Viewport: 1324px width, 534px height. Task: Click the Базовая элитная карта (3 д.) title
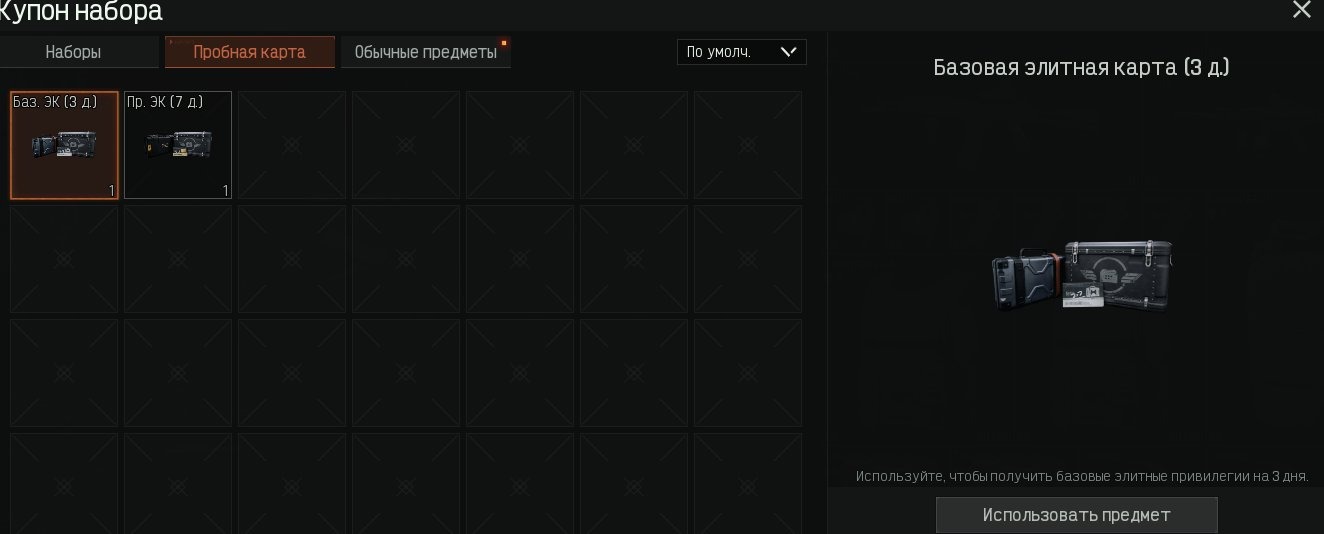tap(1081, 67)
